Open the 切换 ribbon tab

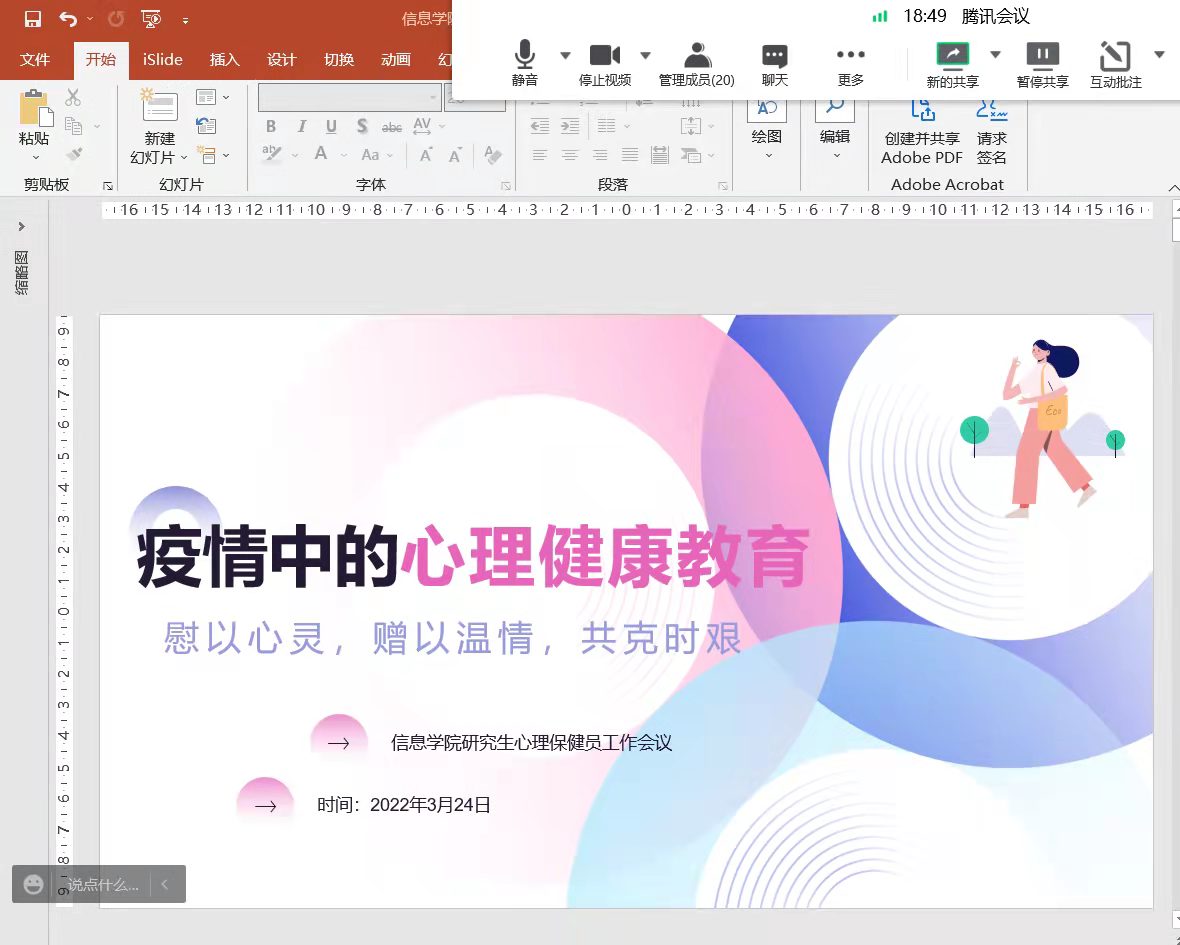(x=339, y=60)
